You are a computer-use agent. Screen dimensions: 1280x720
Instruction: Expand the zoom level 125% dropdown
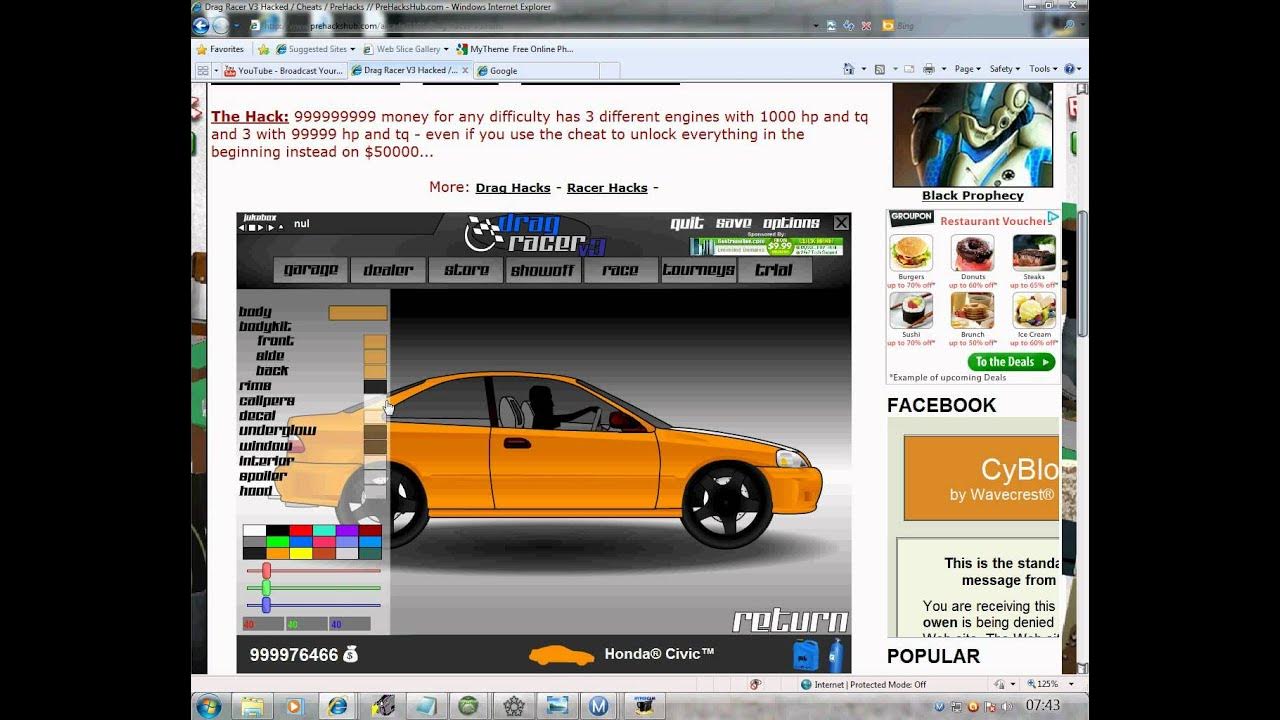pos(1072,685)
